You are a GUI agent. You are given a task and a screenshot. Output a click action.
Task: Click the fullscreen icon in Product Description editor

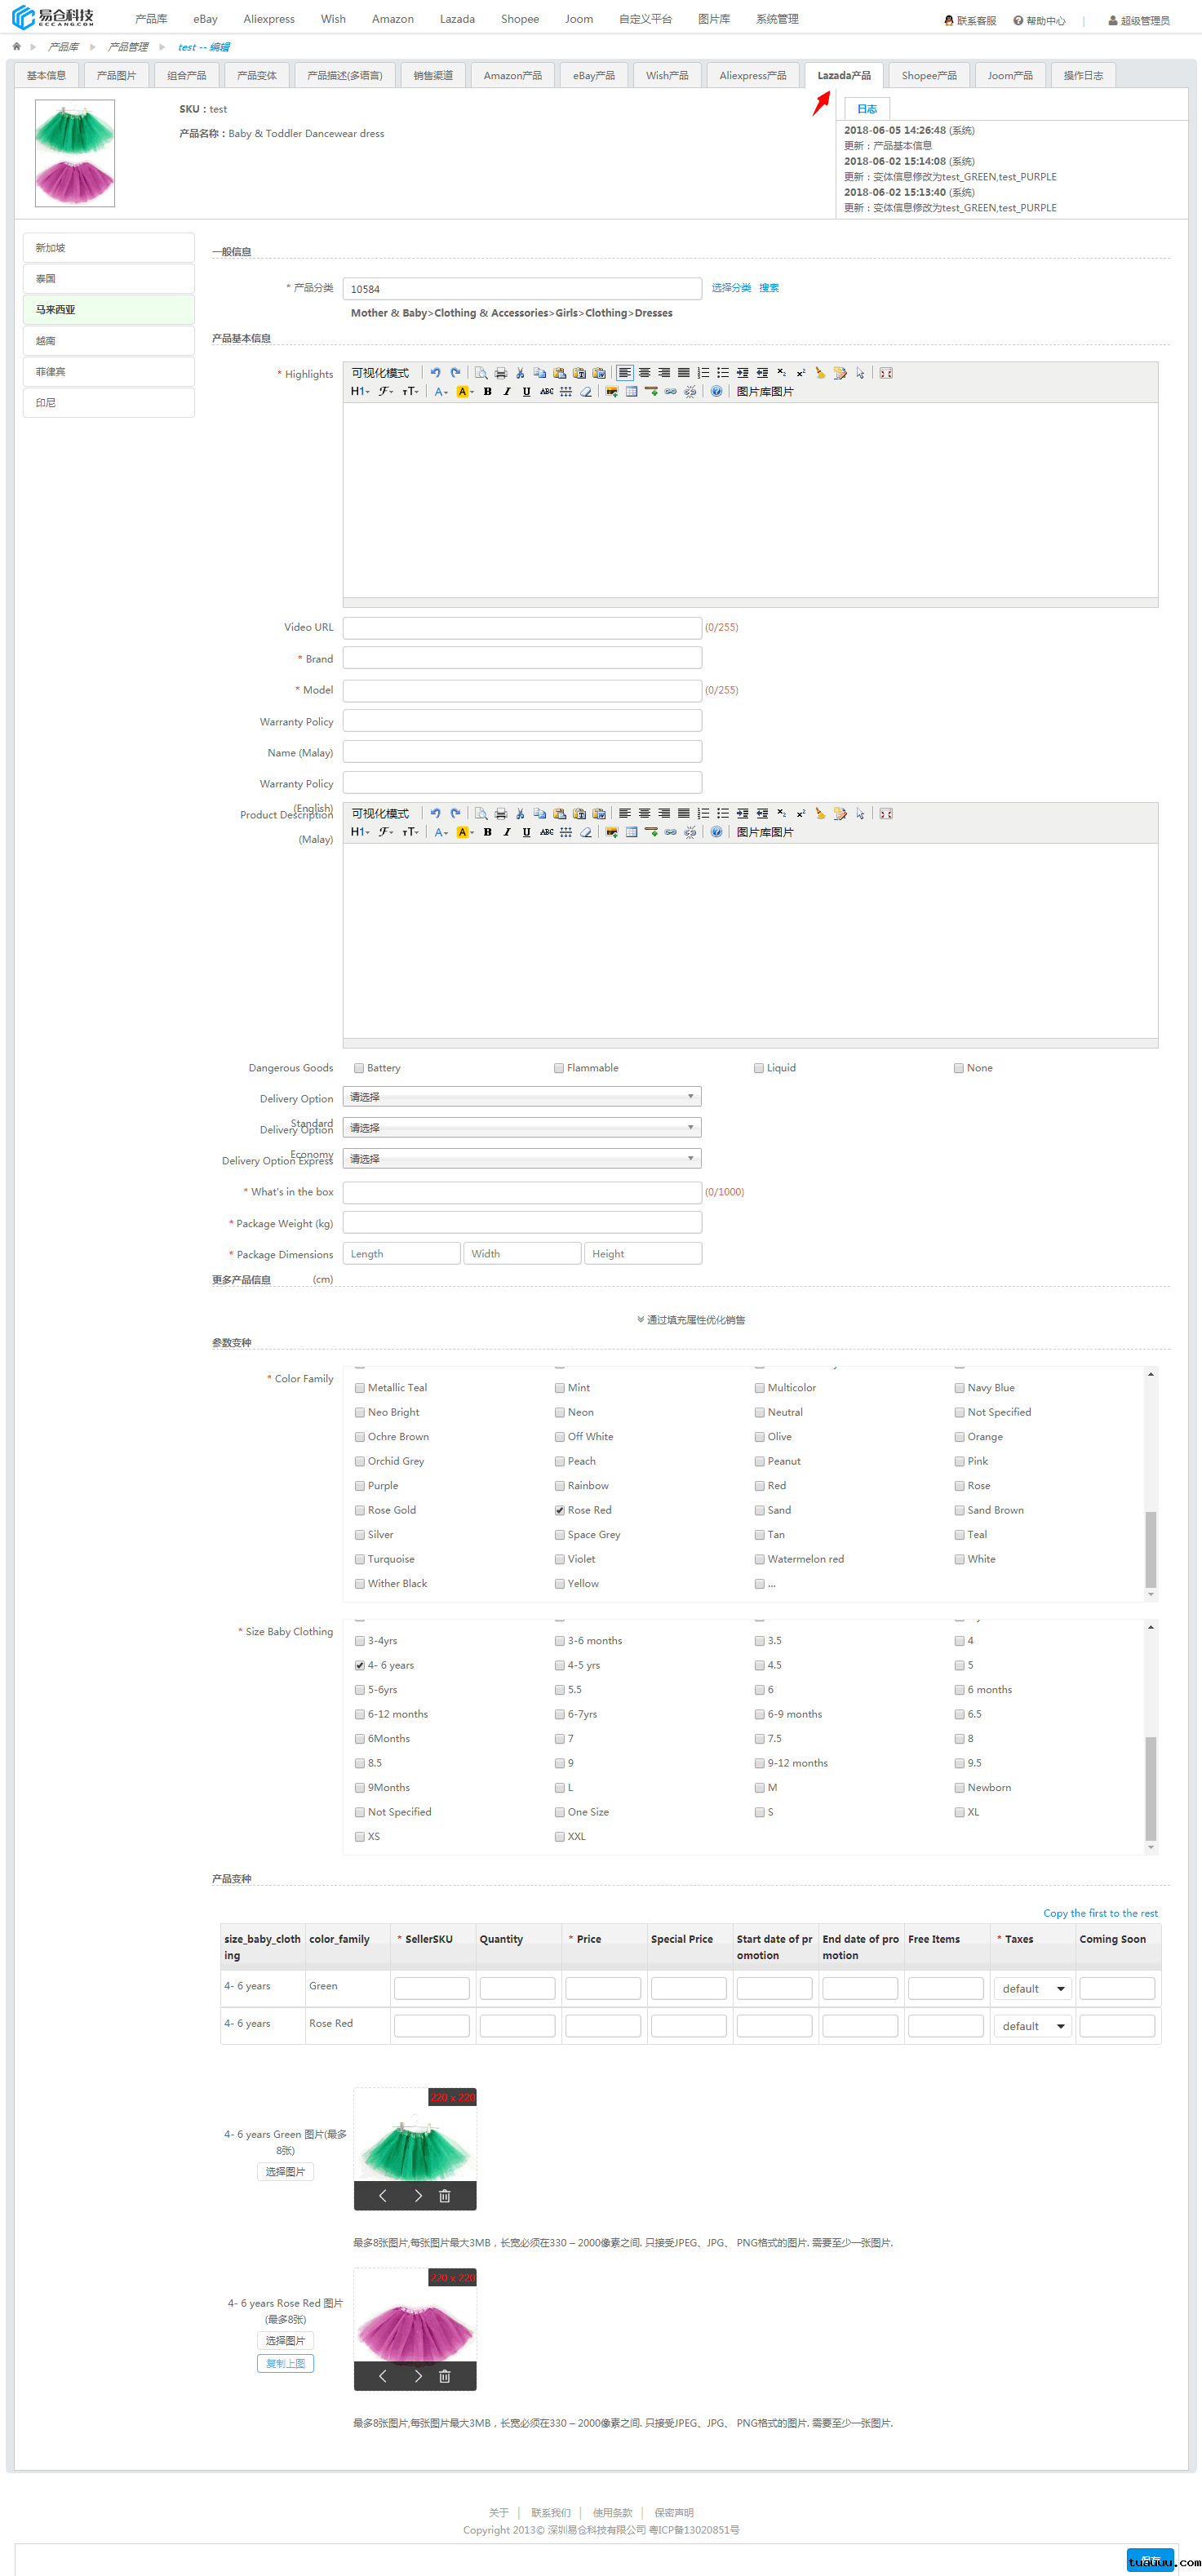coord(886,814)
